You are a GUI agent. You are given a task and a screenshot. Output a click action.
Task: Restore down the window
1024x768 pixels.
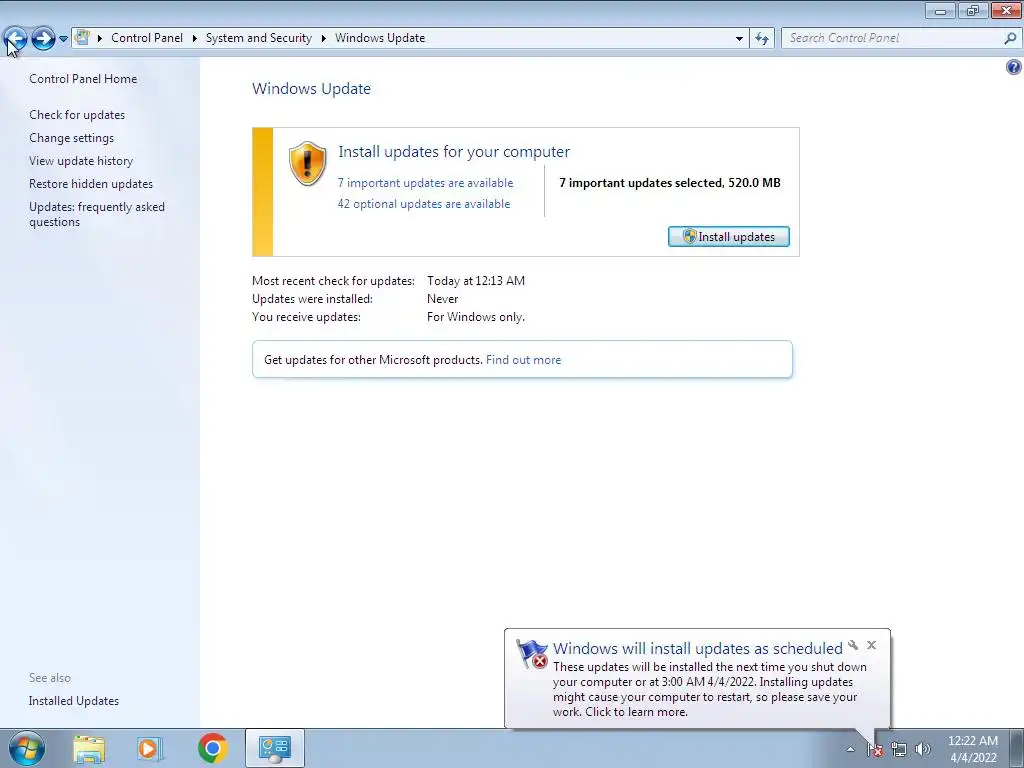click(x=973, y=10)
